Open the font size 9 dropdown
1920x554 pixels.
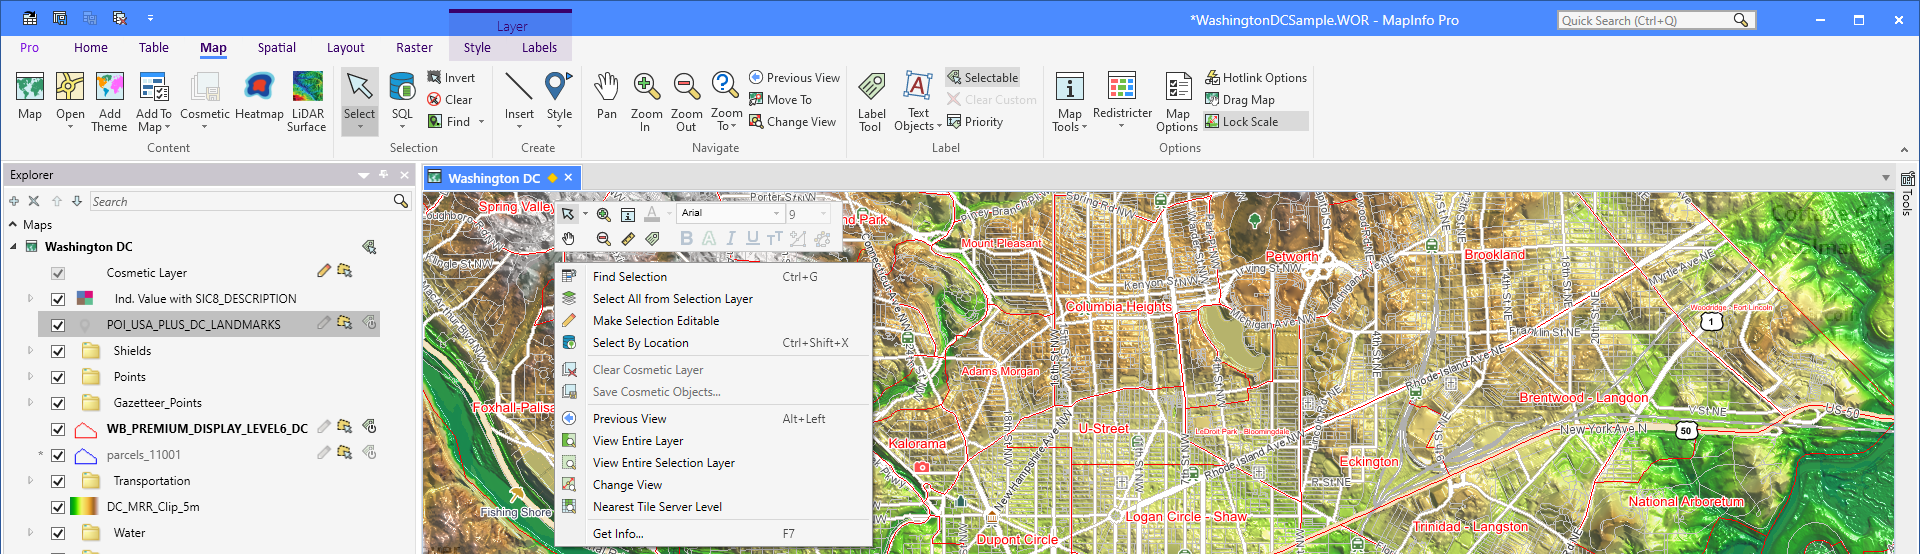point(824,213)
